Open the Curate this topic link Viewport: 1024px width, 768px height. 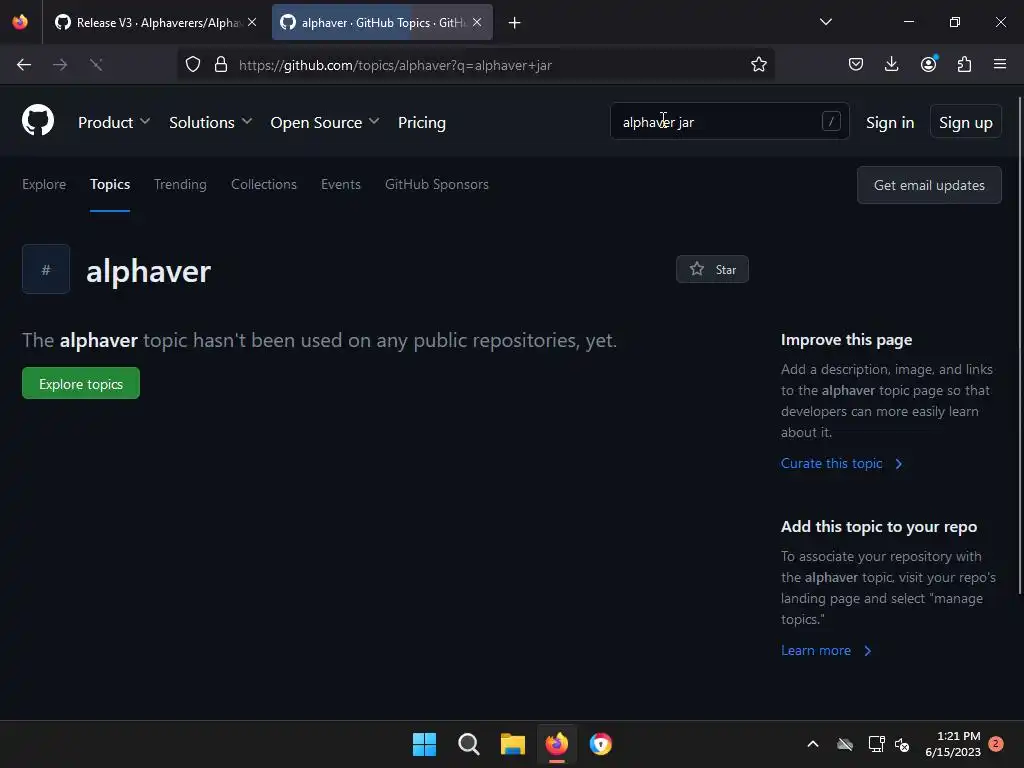(841, 463)
